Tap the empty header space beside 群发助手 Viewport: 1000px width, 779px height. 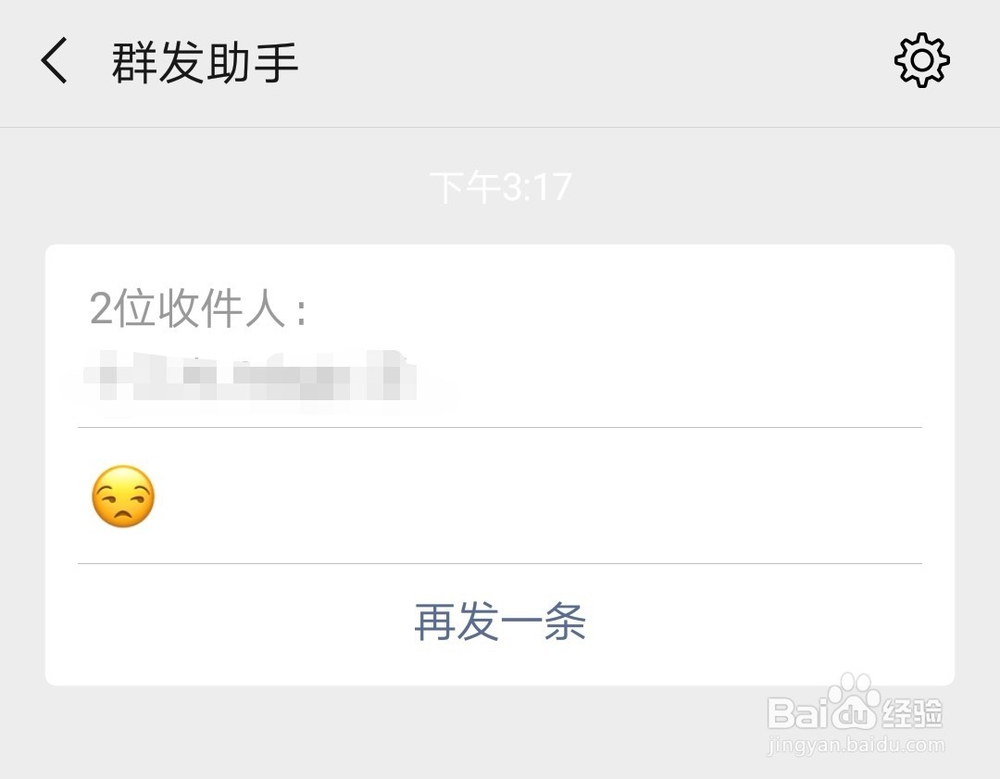pyautogui.click(x=593, y=62)
